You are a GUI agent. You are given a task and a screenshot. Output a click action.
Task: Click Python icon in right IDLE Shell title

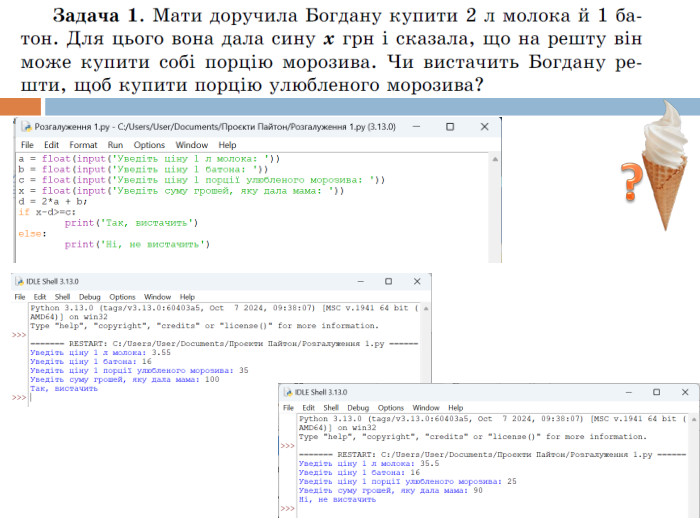(289, 392)
